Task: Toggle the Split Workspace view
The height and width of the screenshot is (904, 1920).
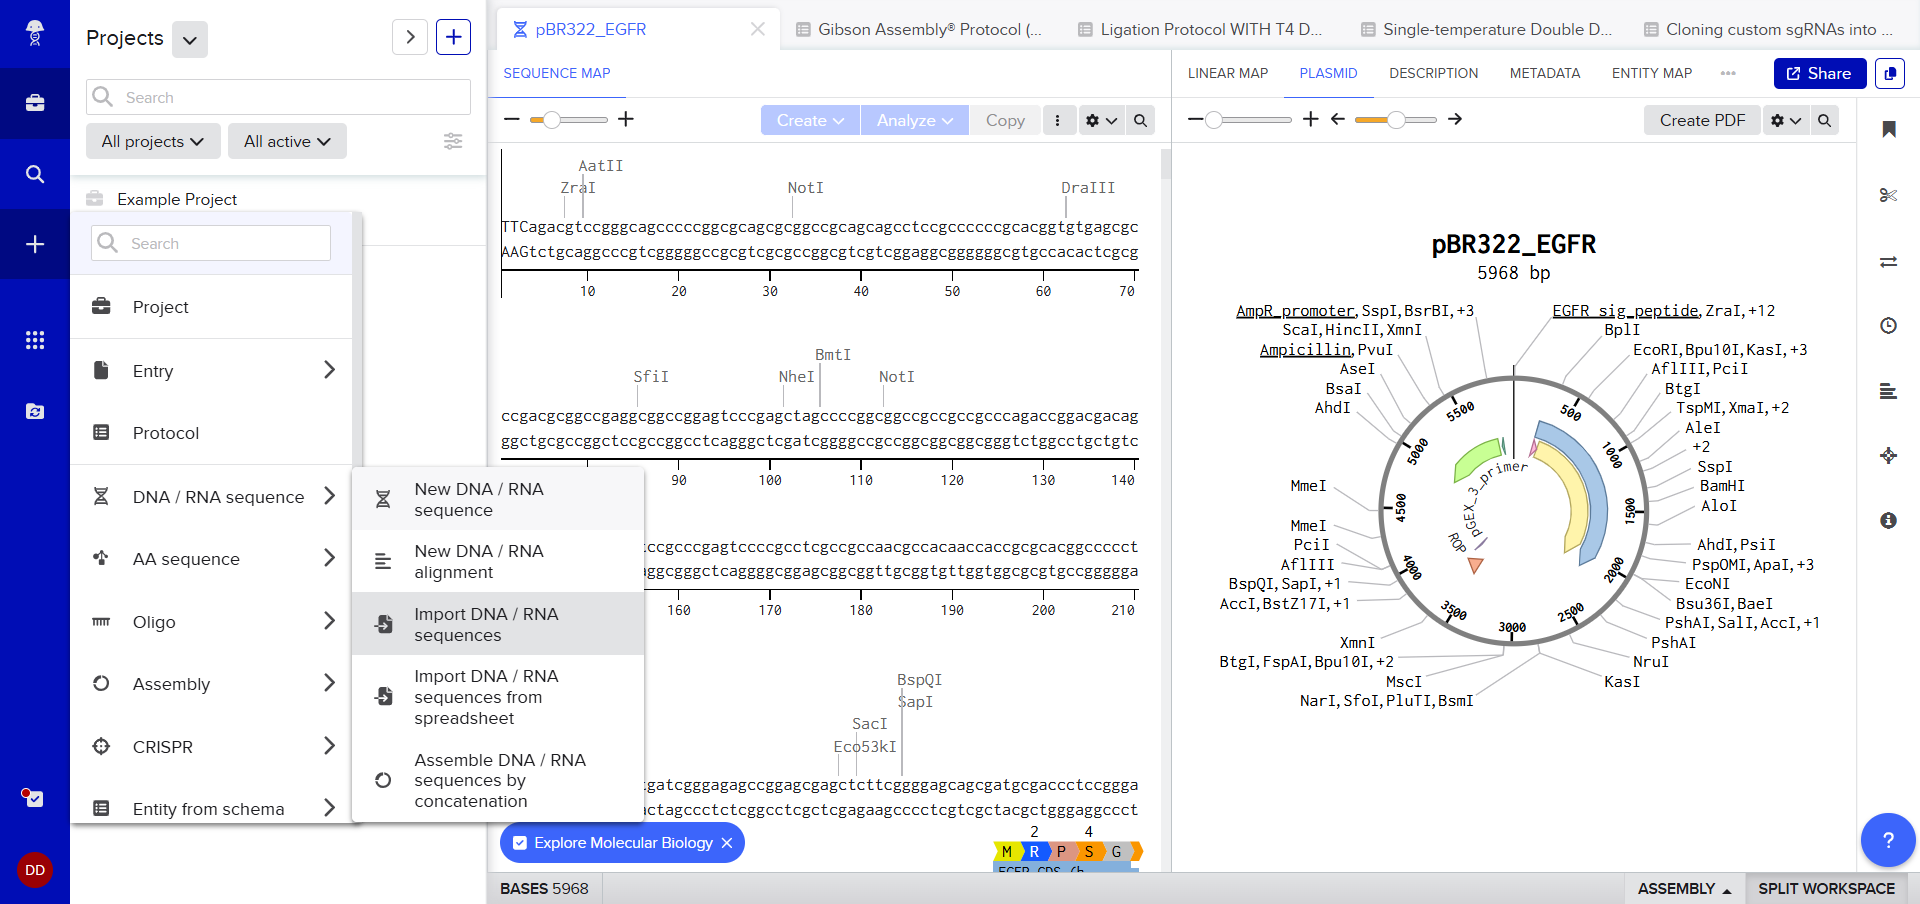Action: 1826,888
